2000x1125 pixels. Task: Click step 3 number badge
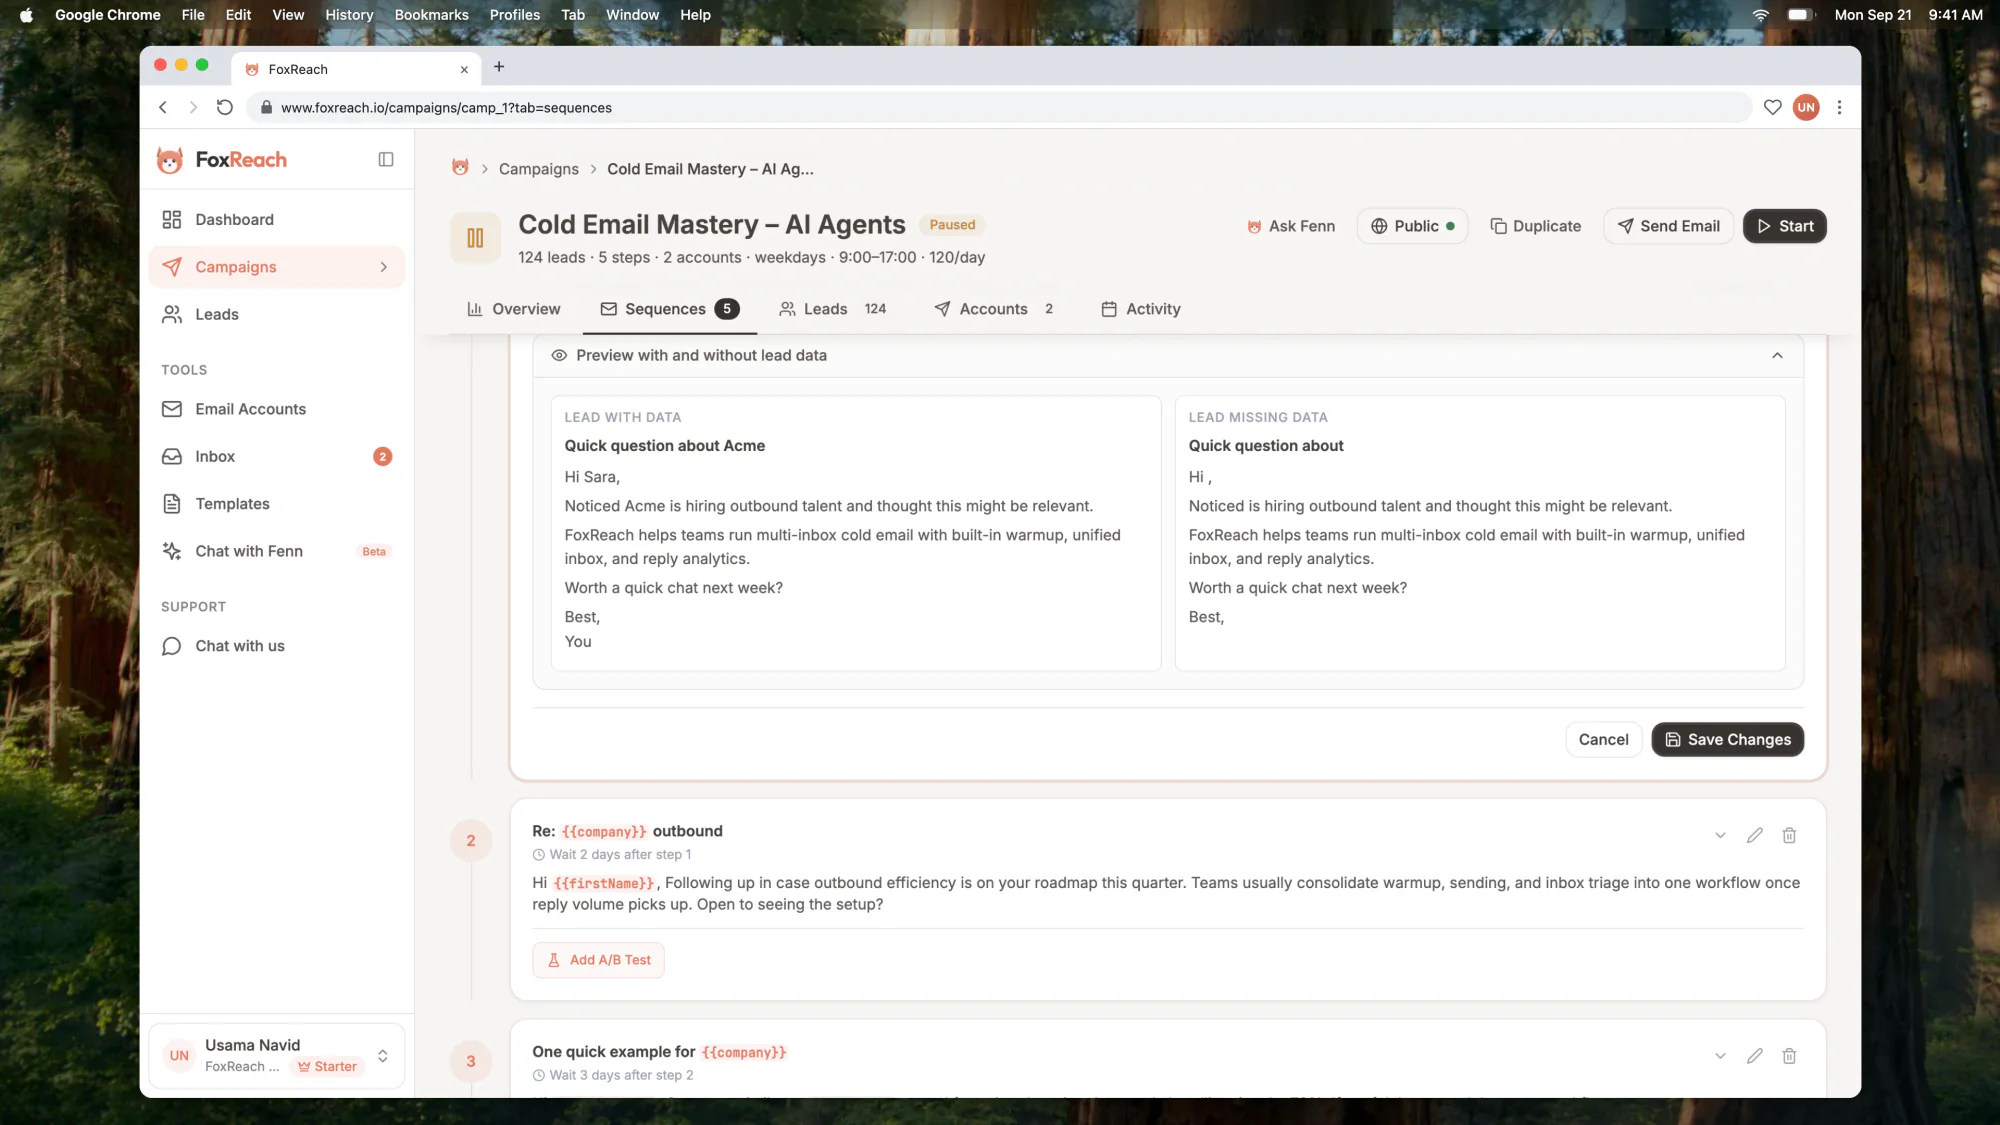tap(471, 1062)
